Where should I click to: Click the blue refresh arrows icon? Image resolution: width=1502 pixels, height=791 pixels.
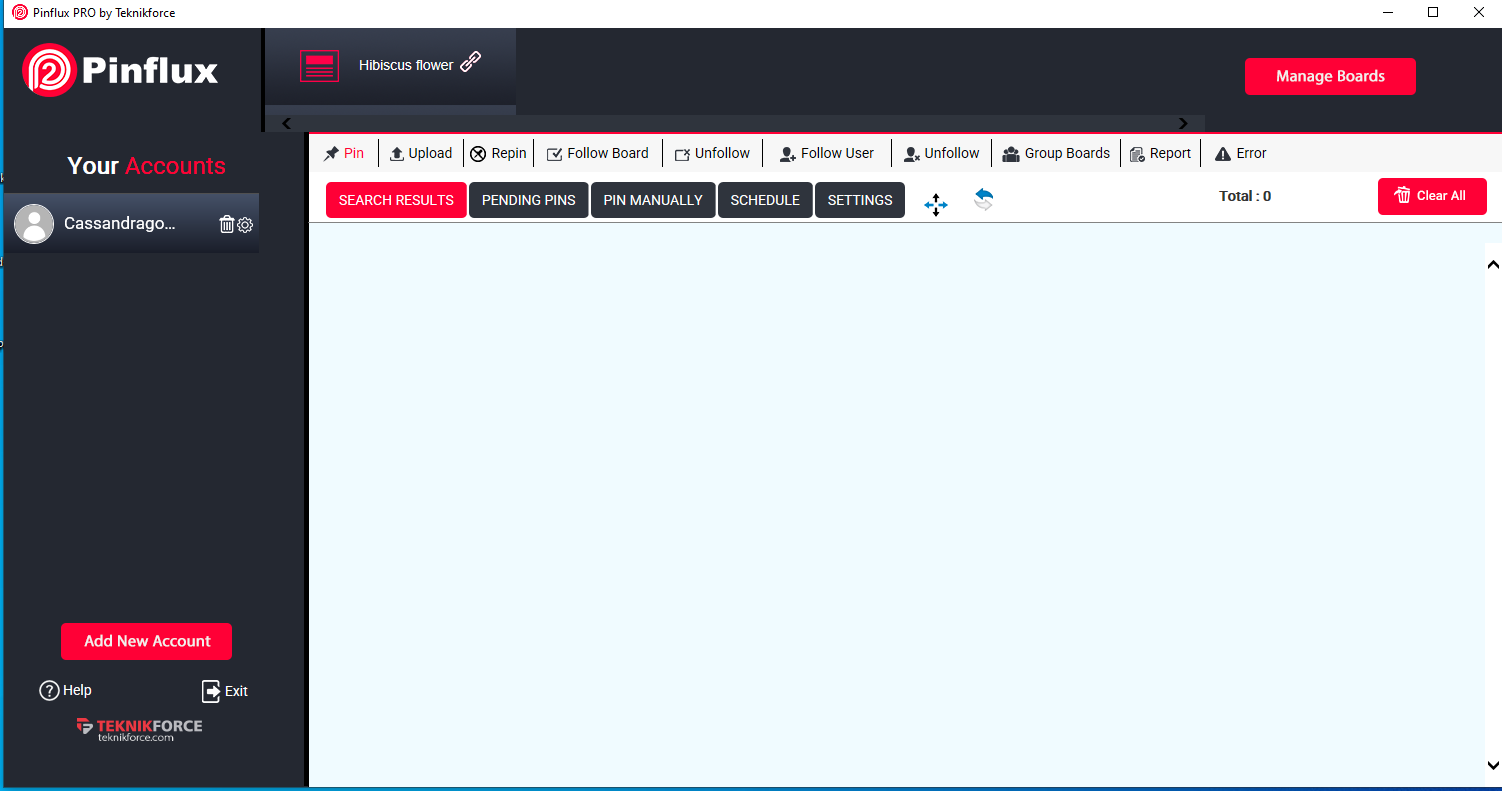(x=984, y=199)
